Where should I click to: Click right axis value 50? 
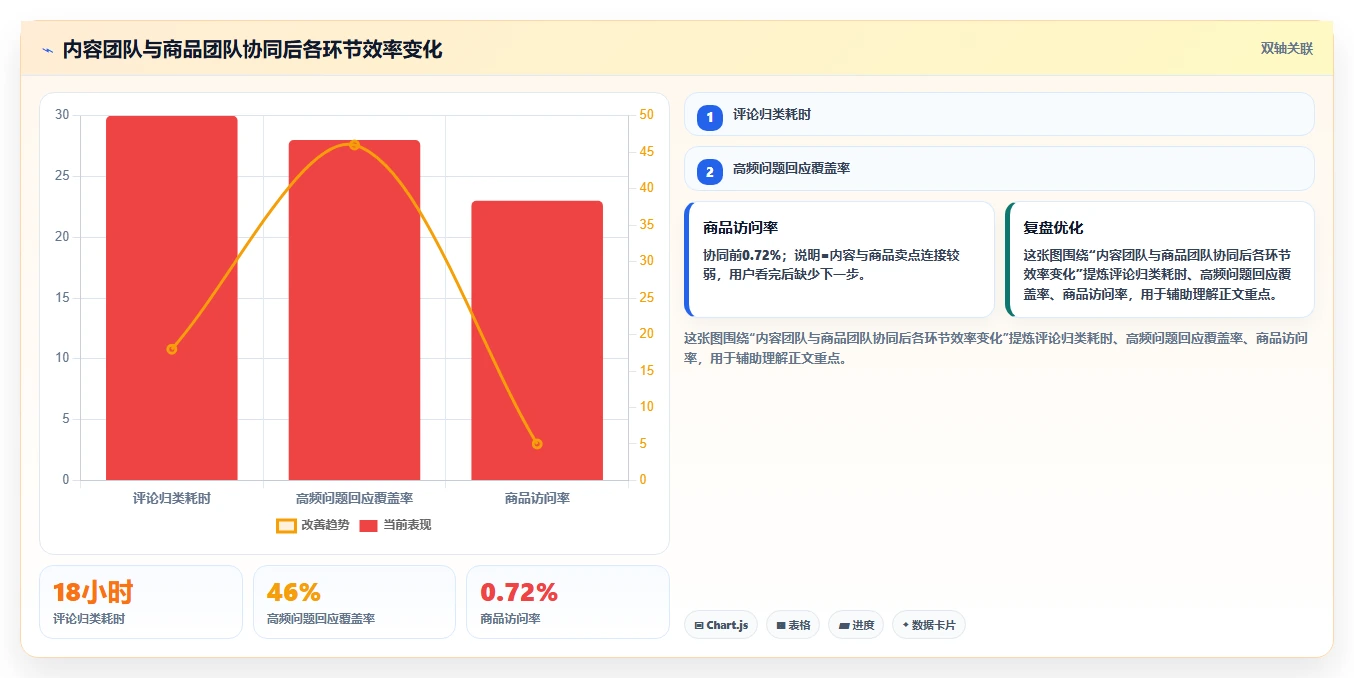pyautogui.click(x=646, y=115)
